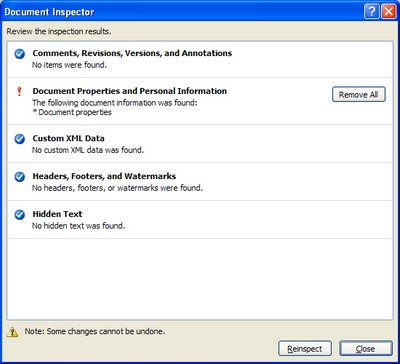
Task: Dismiss the dialog with the red X button
Action: point(388,12)
